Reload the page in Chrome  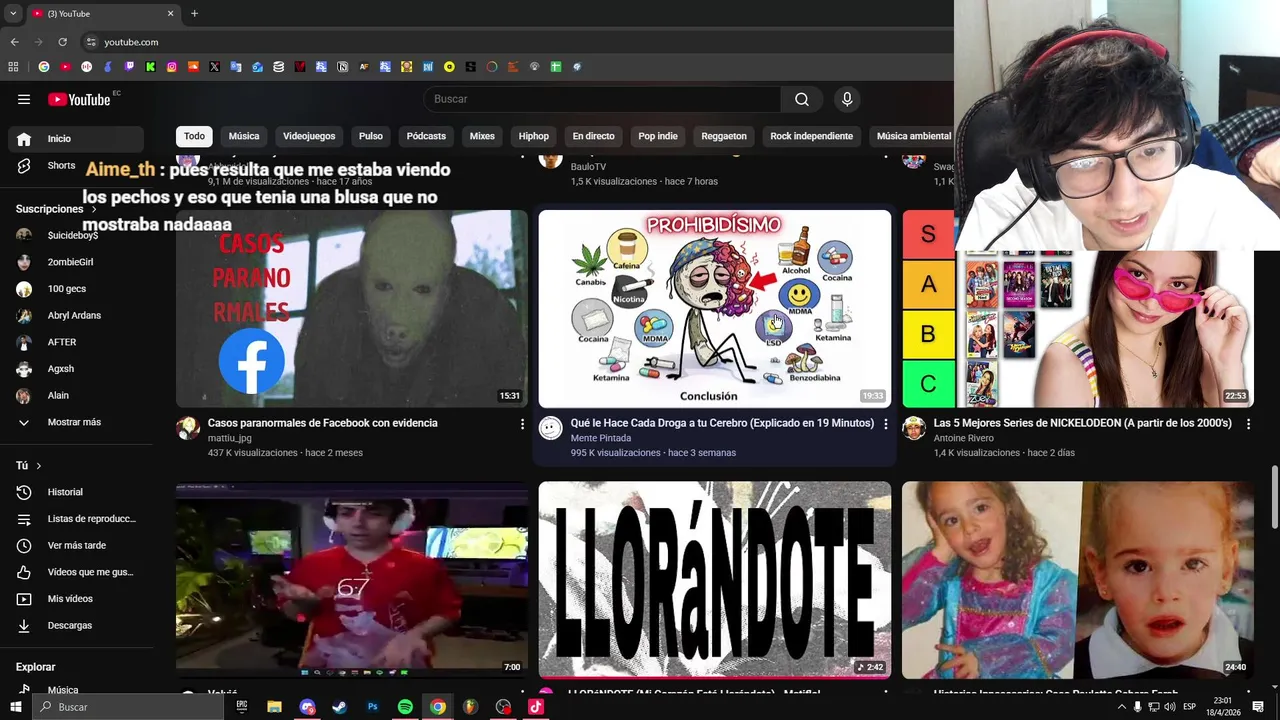(62, 42)
